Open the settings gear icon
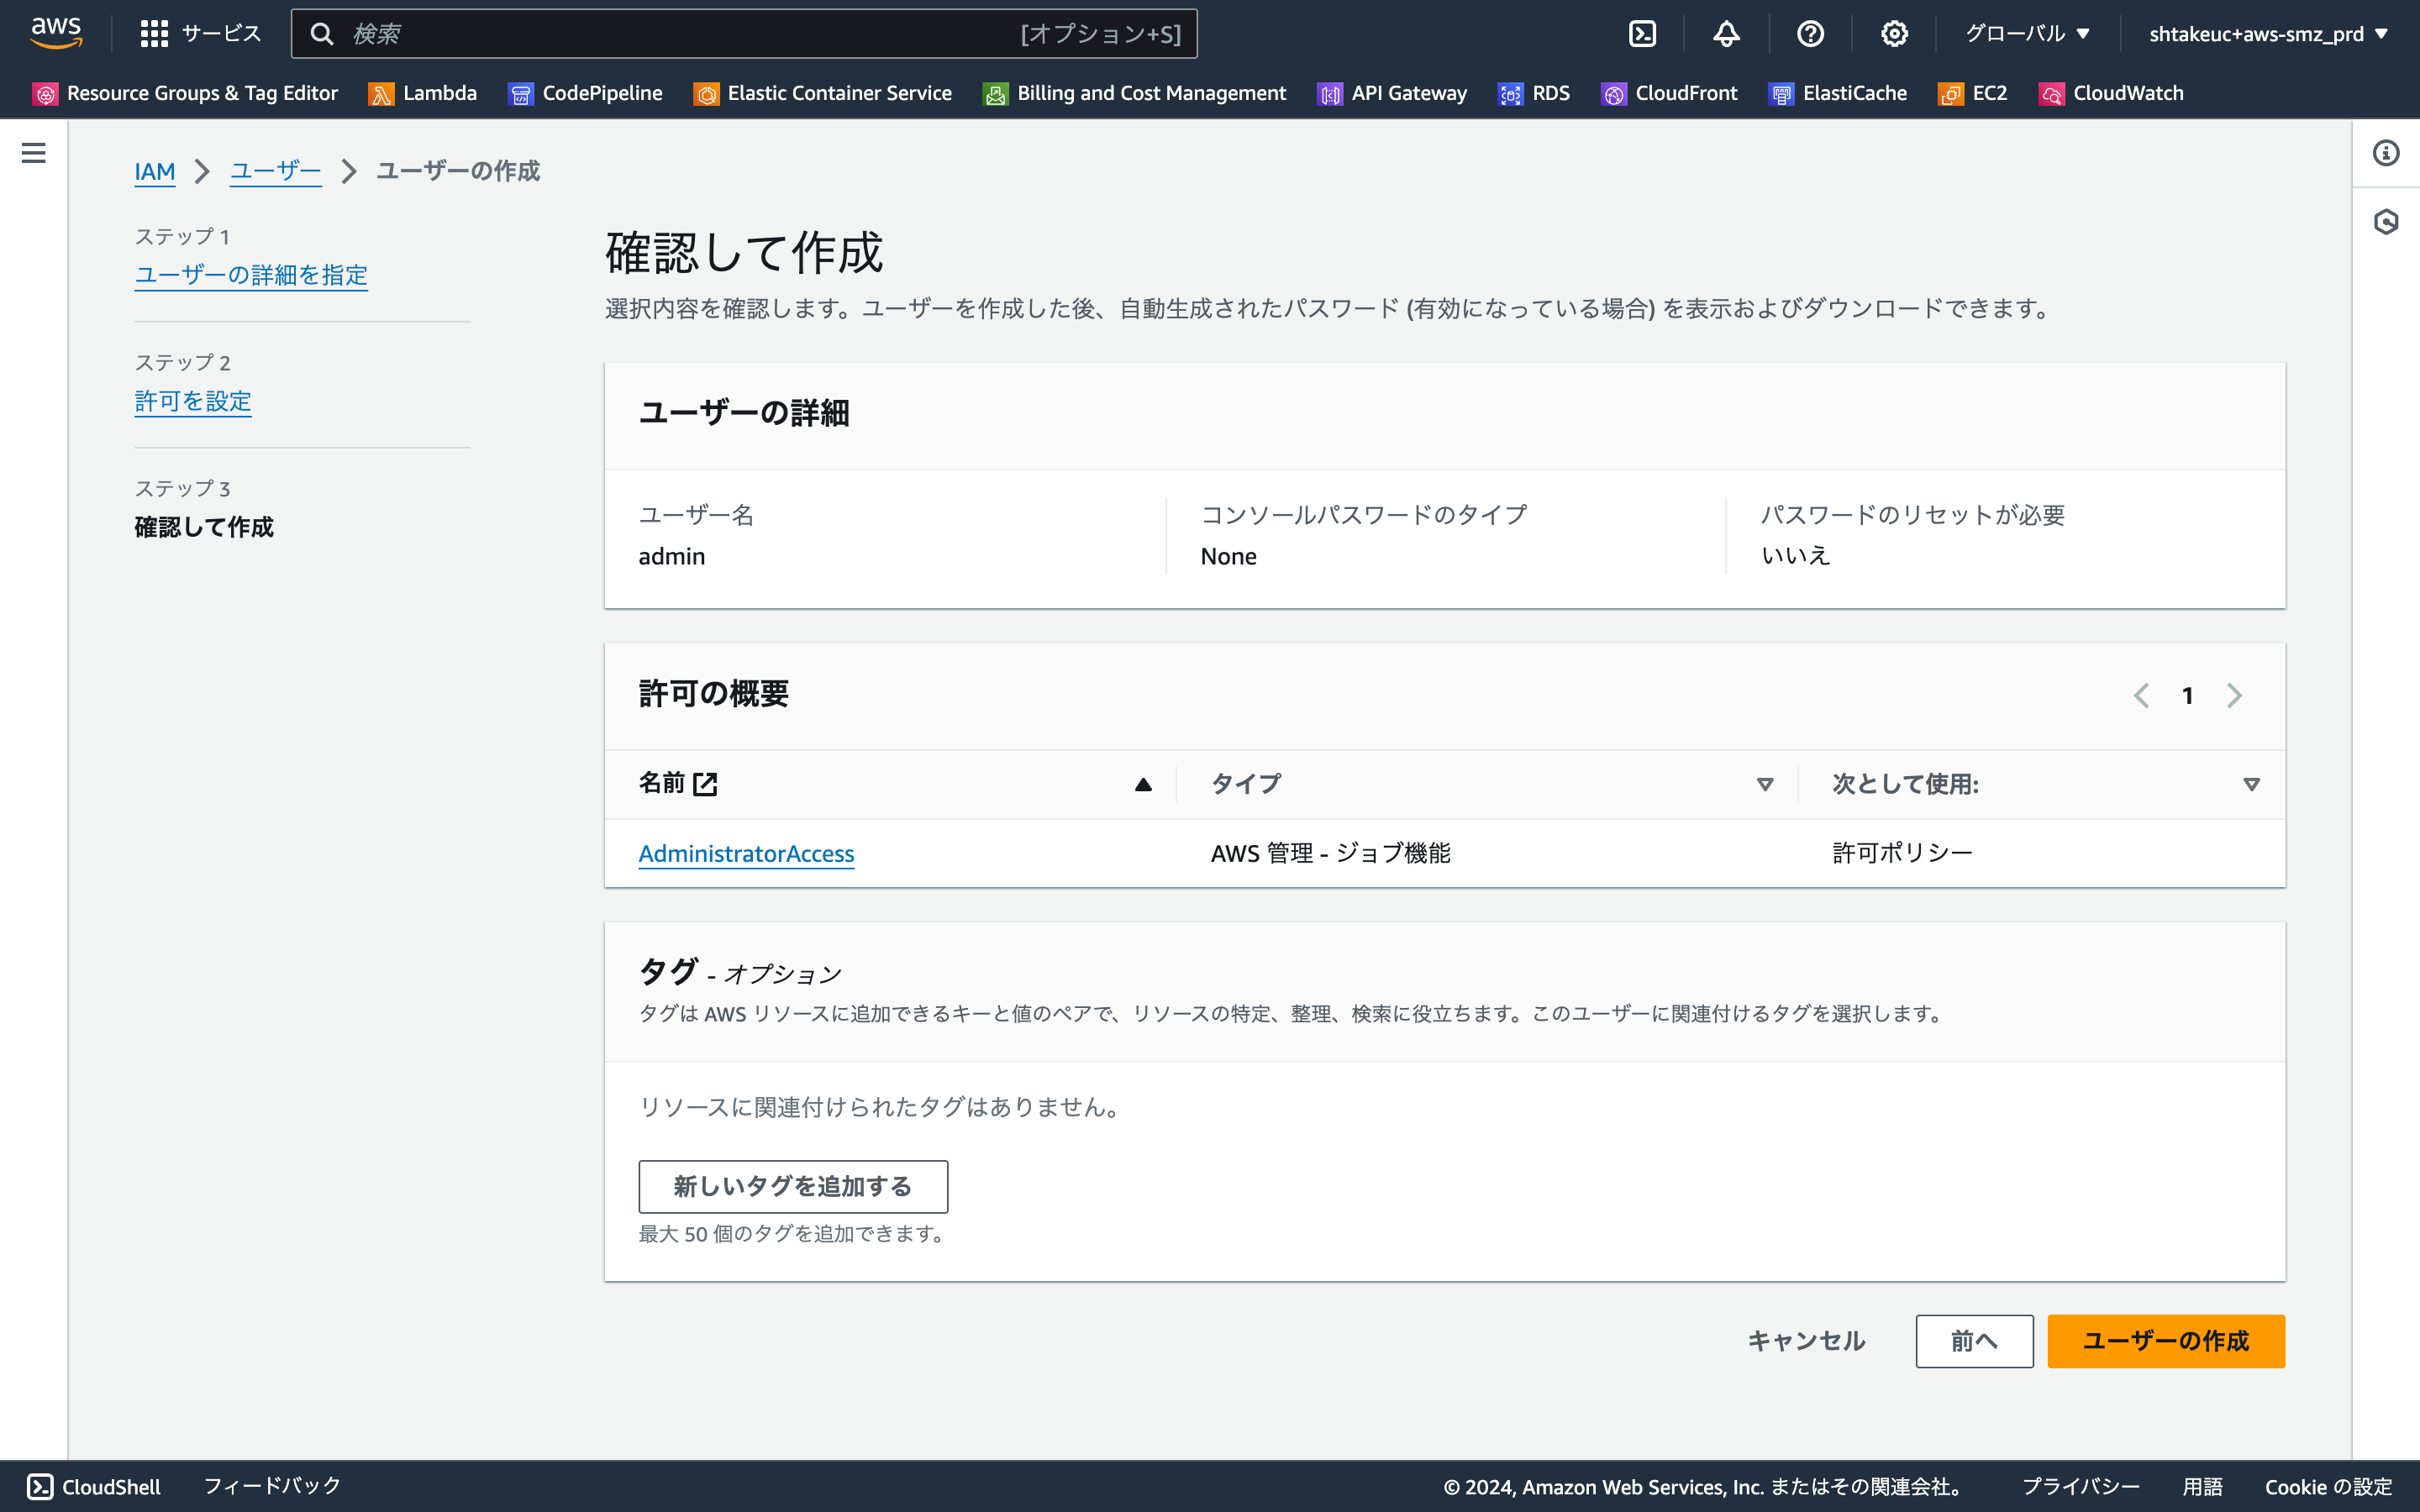 [x=1894, y=34]
